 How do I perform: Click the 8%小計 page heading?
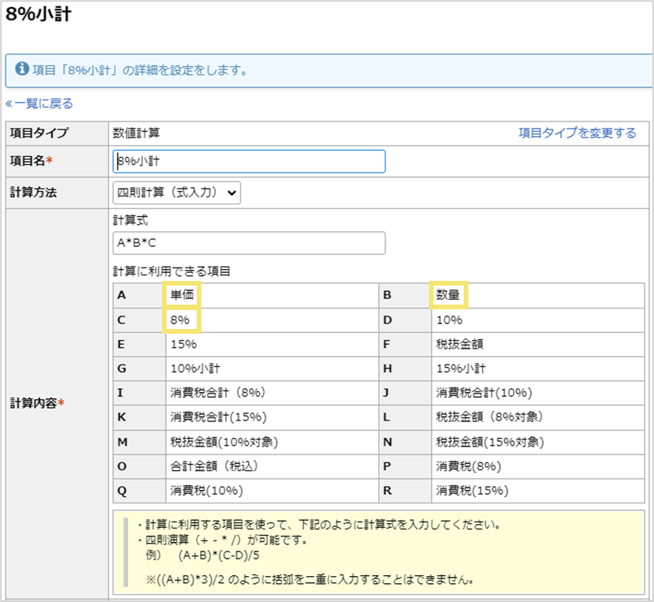[x=39, y=14]
